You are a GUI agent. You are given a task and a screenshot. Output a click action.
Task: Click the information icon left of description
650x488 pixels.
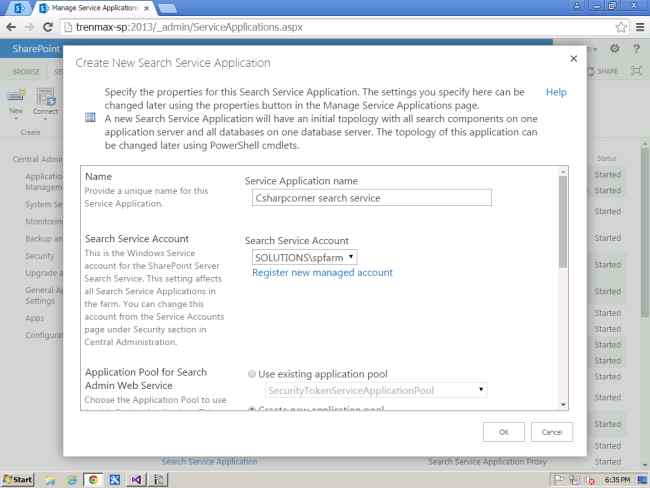tap(90, 118)
